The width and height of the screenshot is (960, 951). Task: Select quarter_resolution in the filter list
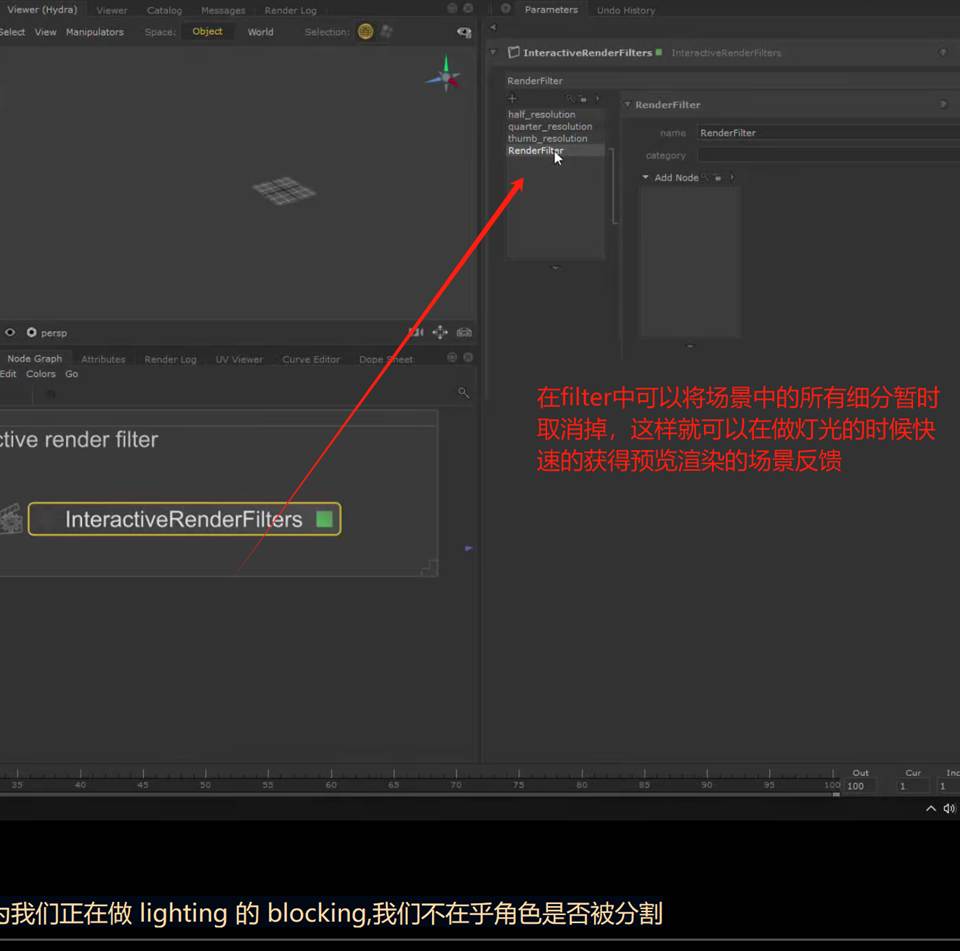549,127
